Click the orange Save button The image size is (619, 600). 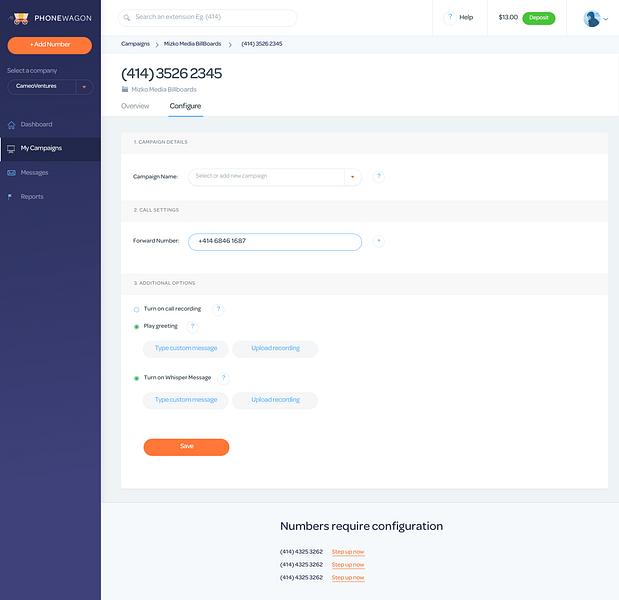(x=186, y=447)
